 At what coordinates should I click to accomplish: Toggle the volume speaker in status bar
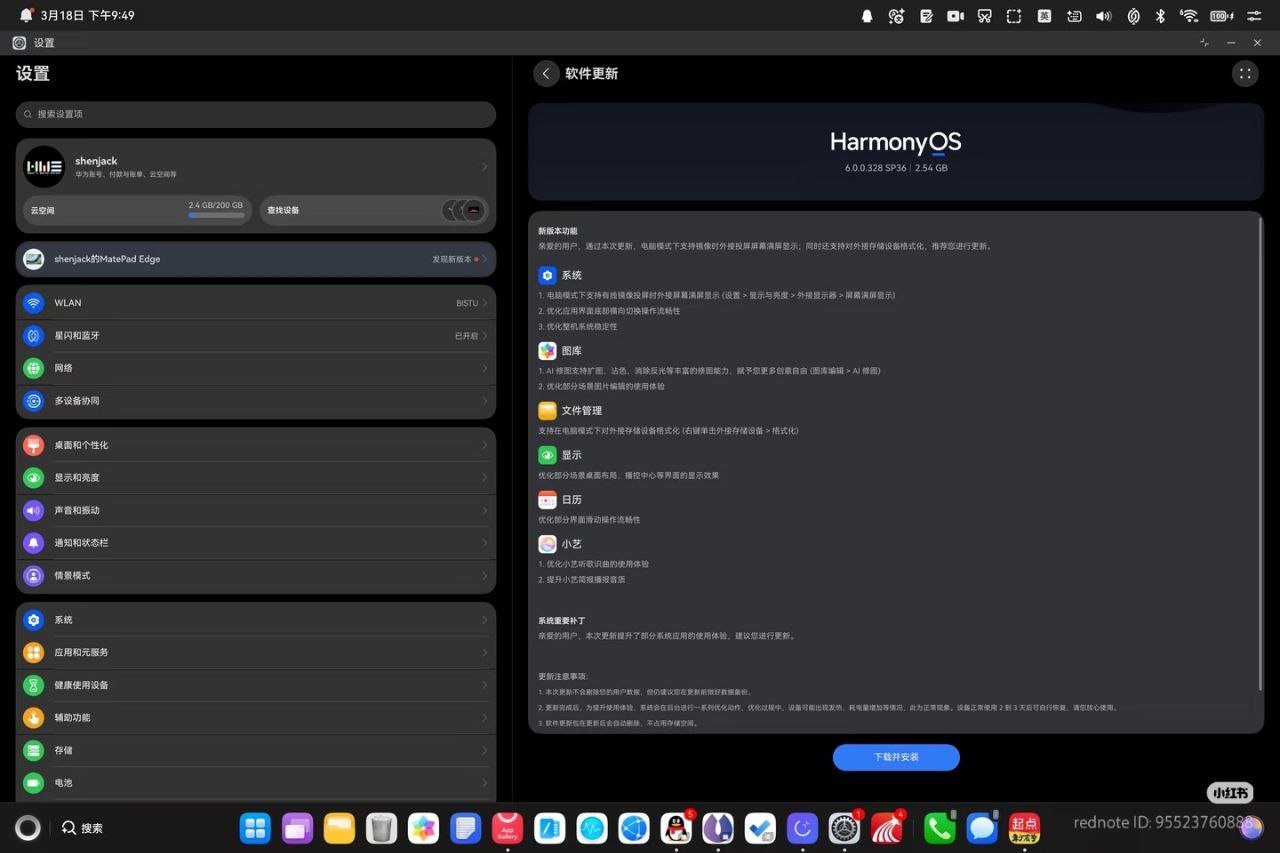(x=1103, y=16)
